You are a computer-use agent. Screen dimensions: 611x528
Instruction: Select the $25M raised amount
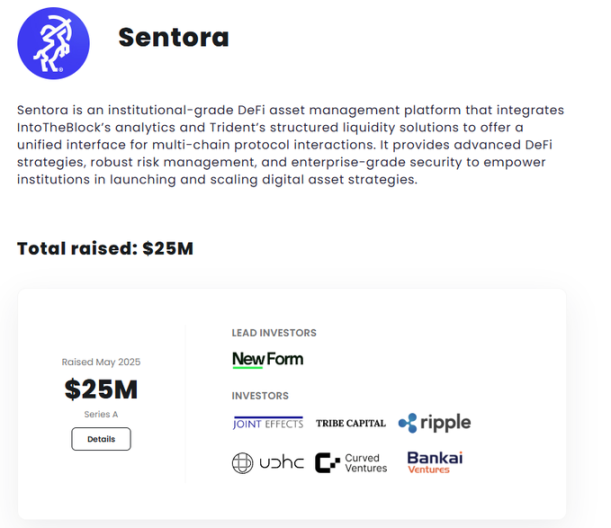pyautogui.click(x=101, y=389)
